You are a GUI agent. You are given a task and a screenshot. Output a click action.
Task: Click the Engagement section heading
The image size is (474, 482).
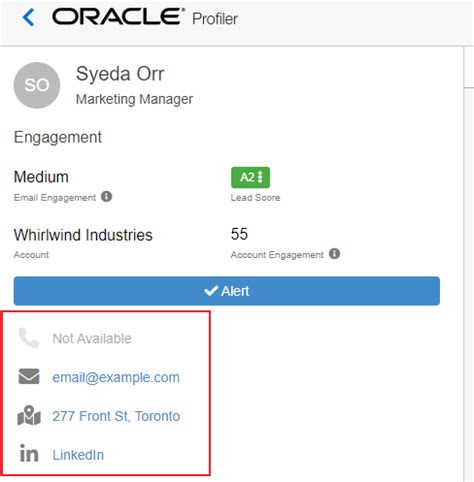tap(58, 137)
